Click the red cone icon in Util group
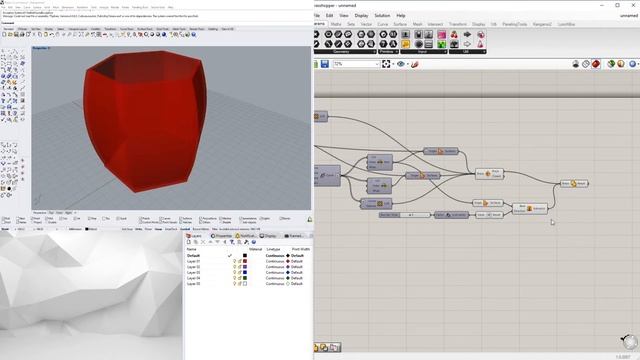Screen dimensions: 640x360 (x=480, y=44)
